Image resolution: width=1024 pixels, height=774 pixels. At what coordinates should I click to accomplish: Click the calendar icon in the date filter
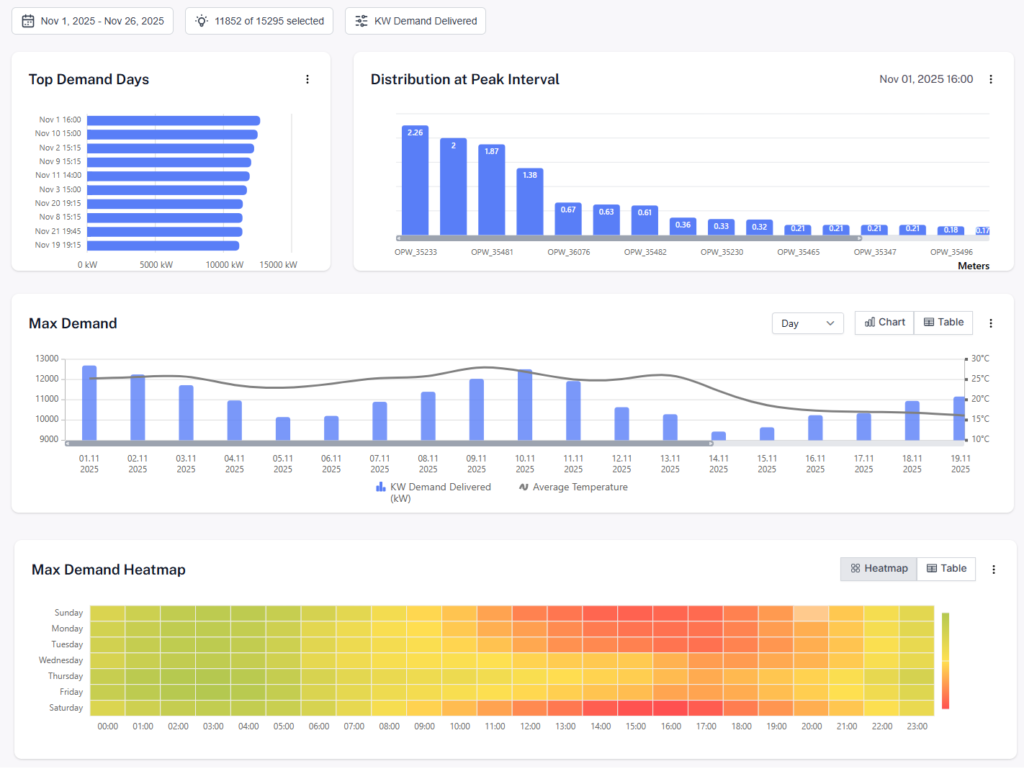click(28, 21)
